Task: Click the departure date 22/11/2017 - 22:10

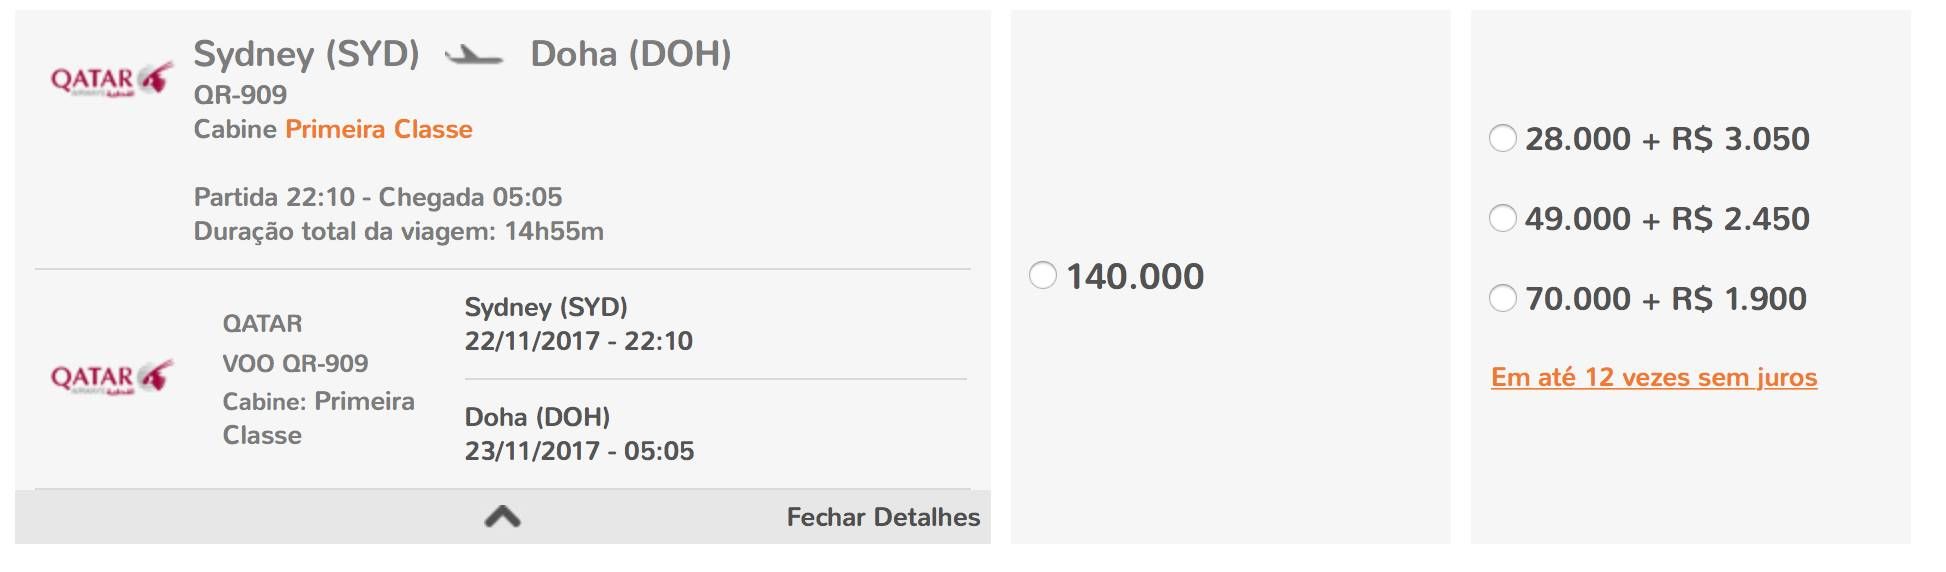Action: pyautogui.click(x=578, y=341)
